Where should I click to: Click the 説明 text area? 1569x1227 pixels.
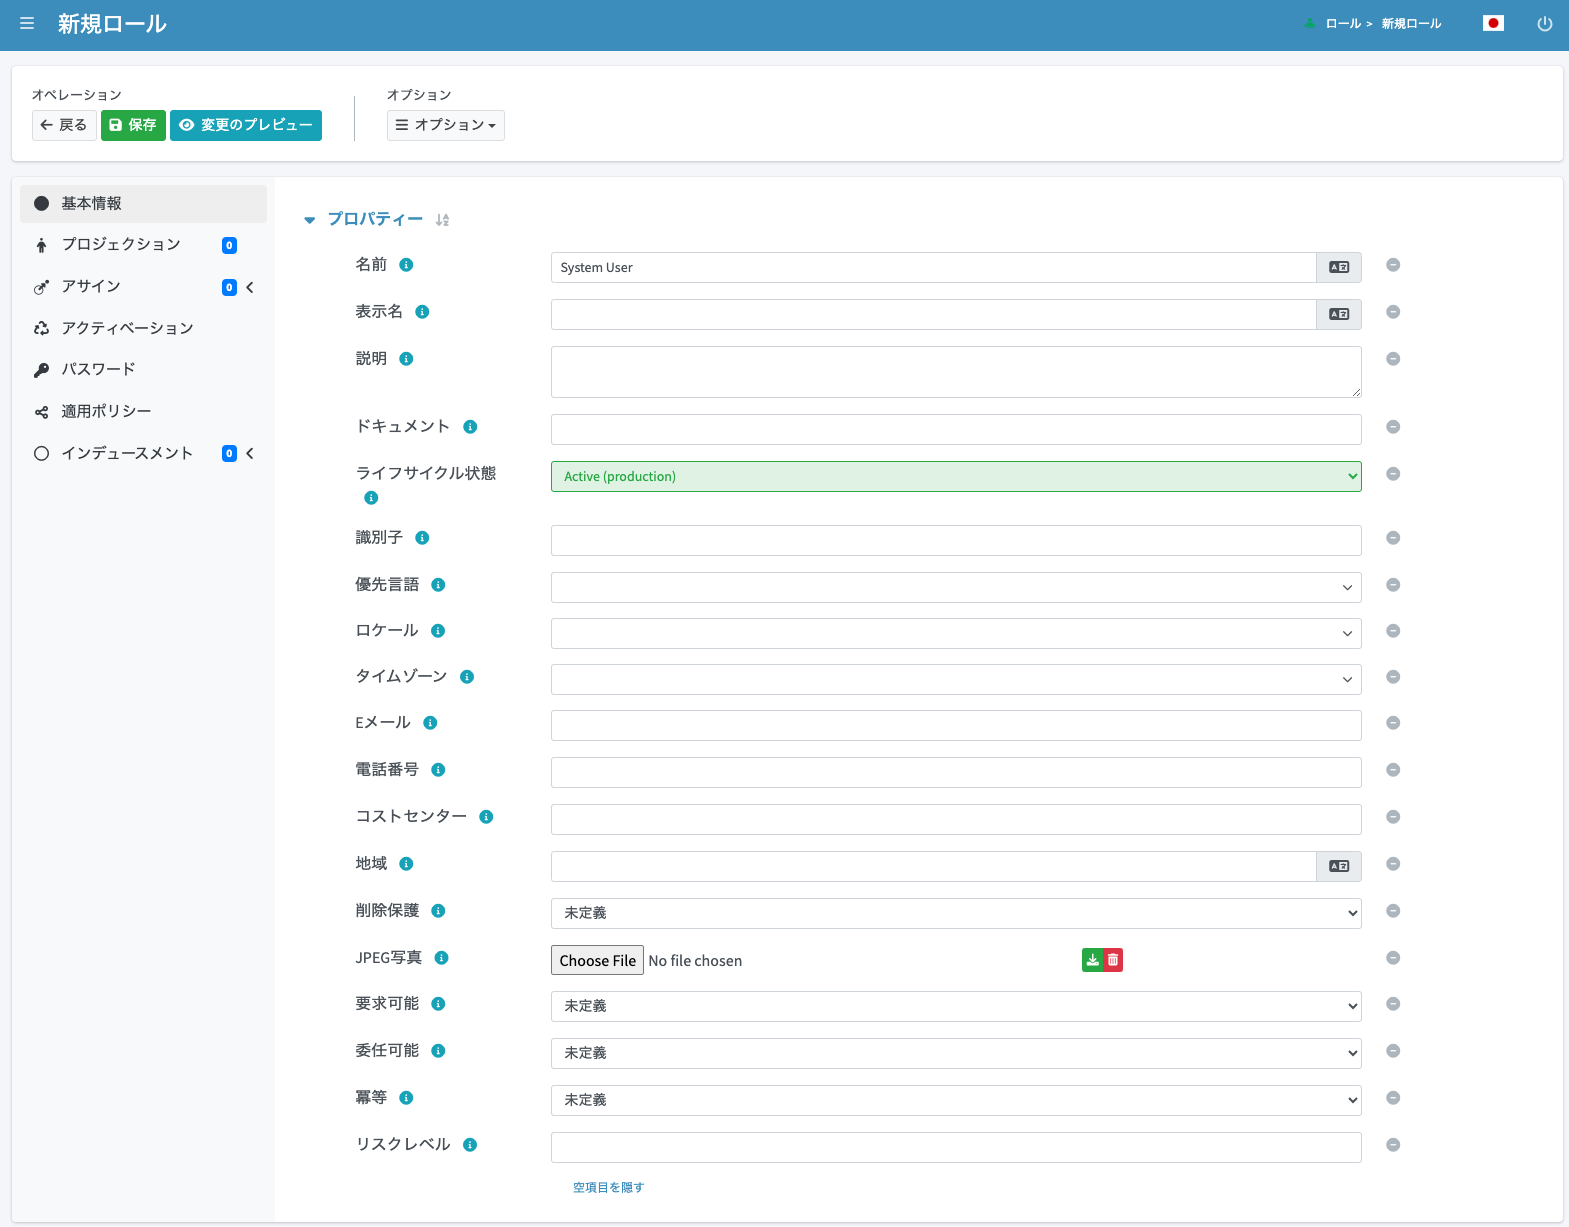[956, 372]
